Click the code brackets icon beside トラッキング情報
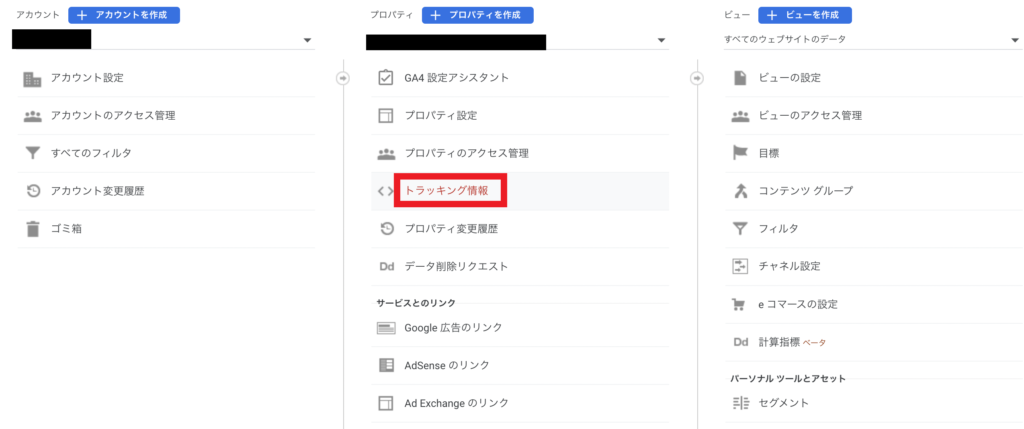This screenshot has width=1024, height=429. coord(385,191)
